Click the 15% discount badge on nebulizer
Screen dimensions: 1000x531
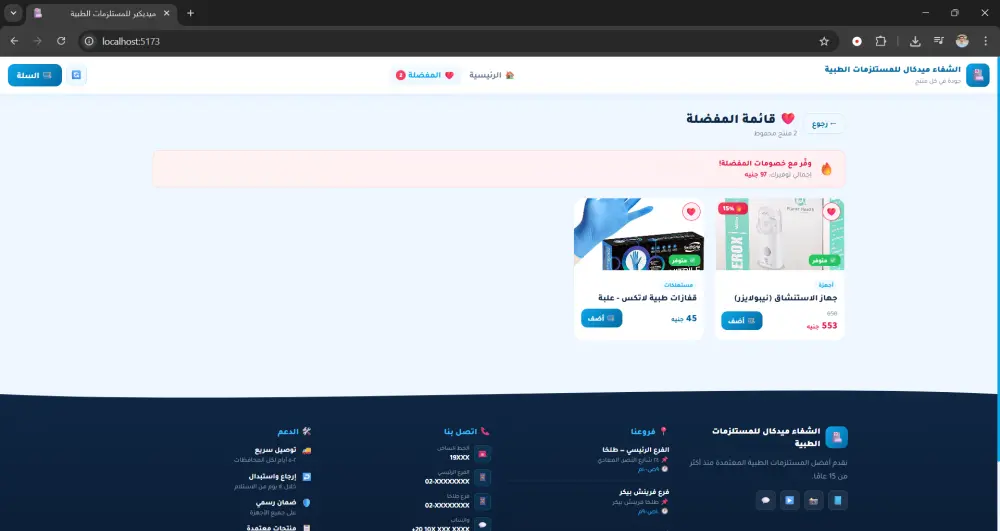[x=732, y=208]
